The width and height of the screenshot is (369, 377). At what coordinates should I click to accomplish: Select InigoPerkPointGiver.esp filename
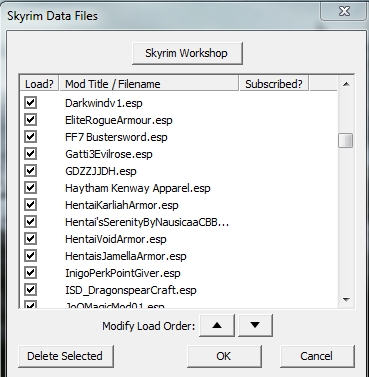pyautogui.click(x=123, y=273)
